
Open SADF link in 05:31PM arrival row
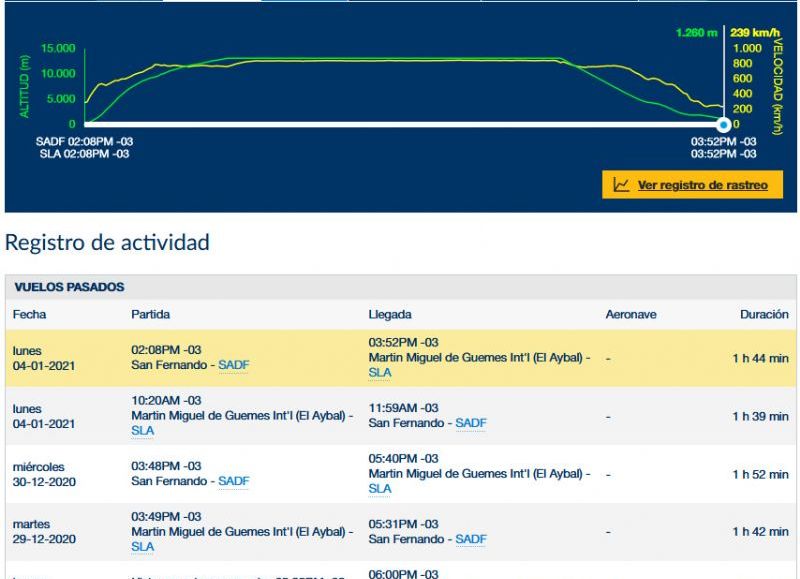click(x=471, y=539)
